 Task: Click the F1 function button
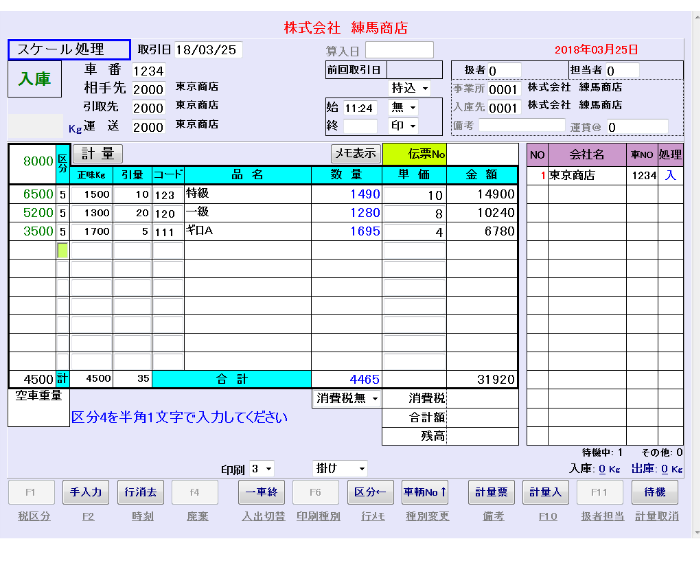point(31,492)
